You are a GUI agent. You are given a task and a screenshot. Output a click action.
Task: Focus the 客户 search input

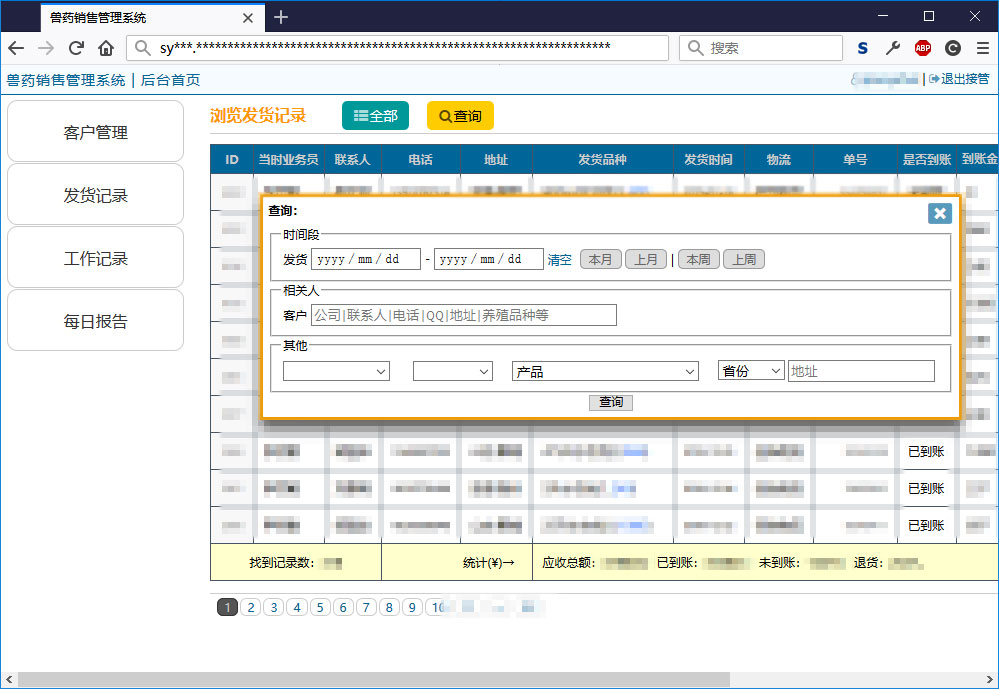(x=464, y=315)
